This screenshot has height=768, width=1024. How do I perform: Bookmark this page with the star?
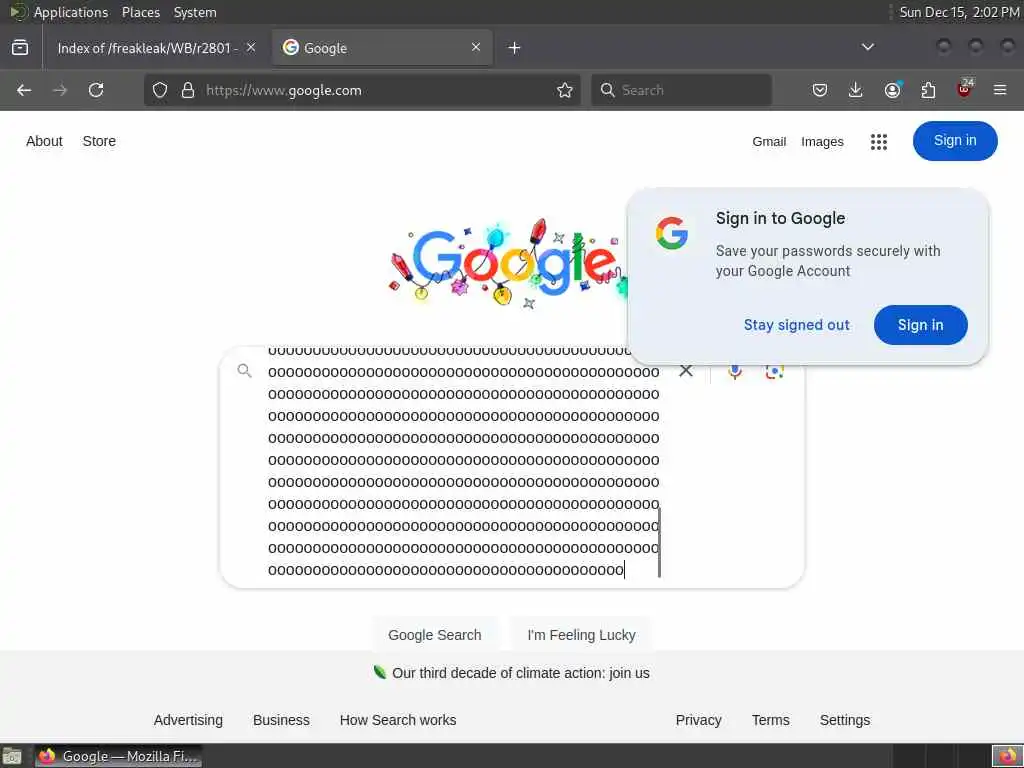coord(565,90)
